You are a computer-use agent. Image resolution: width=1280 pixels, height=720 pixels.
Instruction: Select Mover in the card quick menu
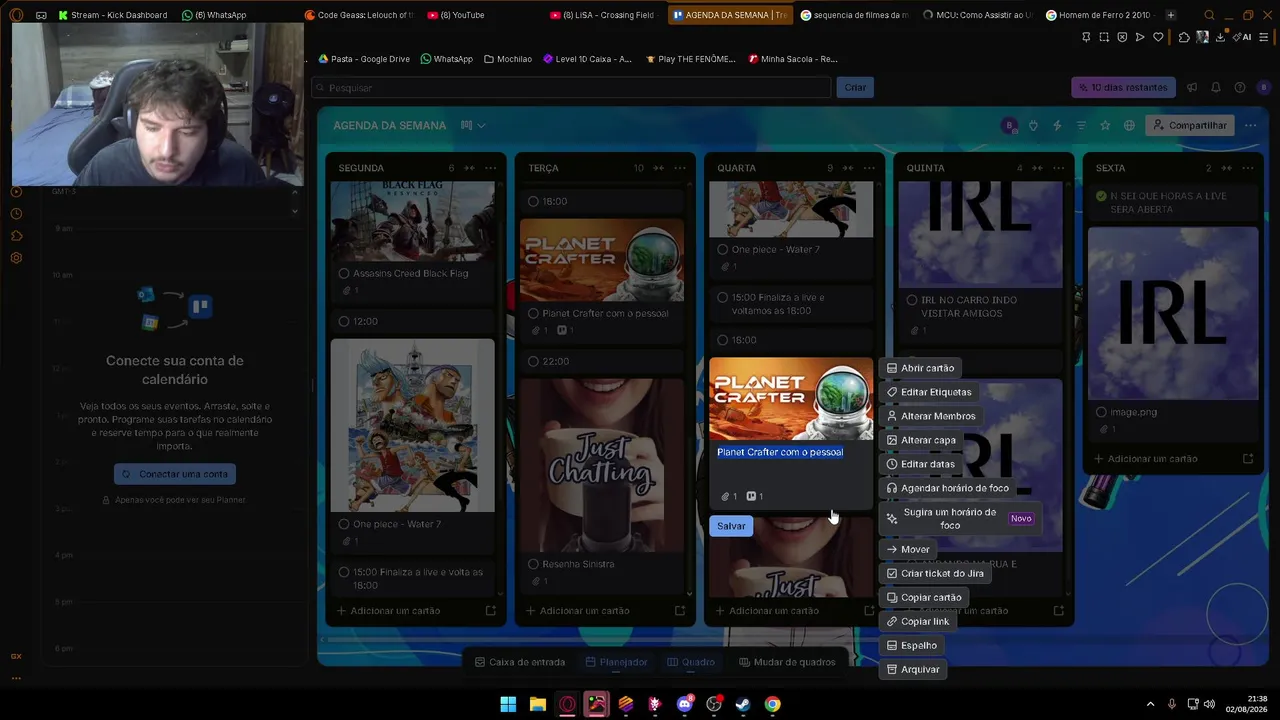point(908,549)
